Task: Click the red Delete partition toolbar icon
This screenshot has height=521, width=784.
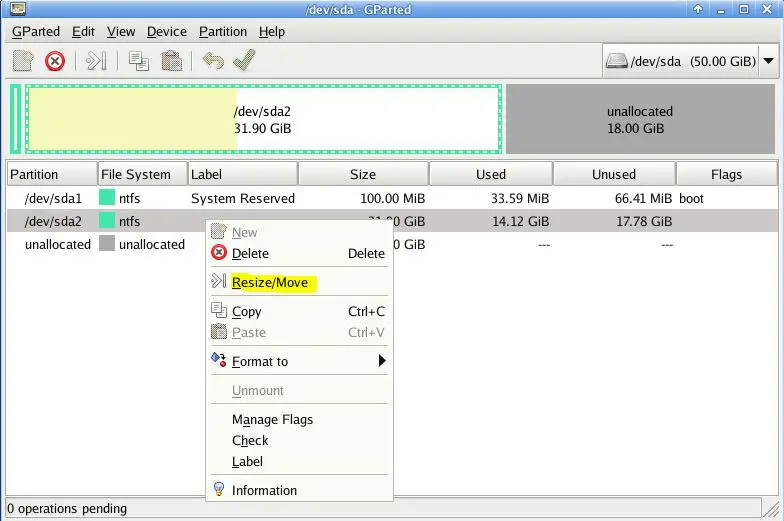Action: coord(54,61)
